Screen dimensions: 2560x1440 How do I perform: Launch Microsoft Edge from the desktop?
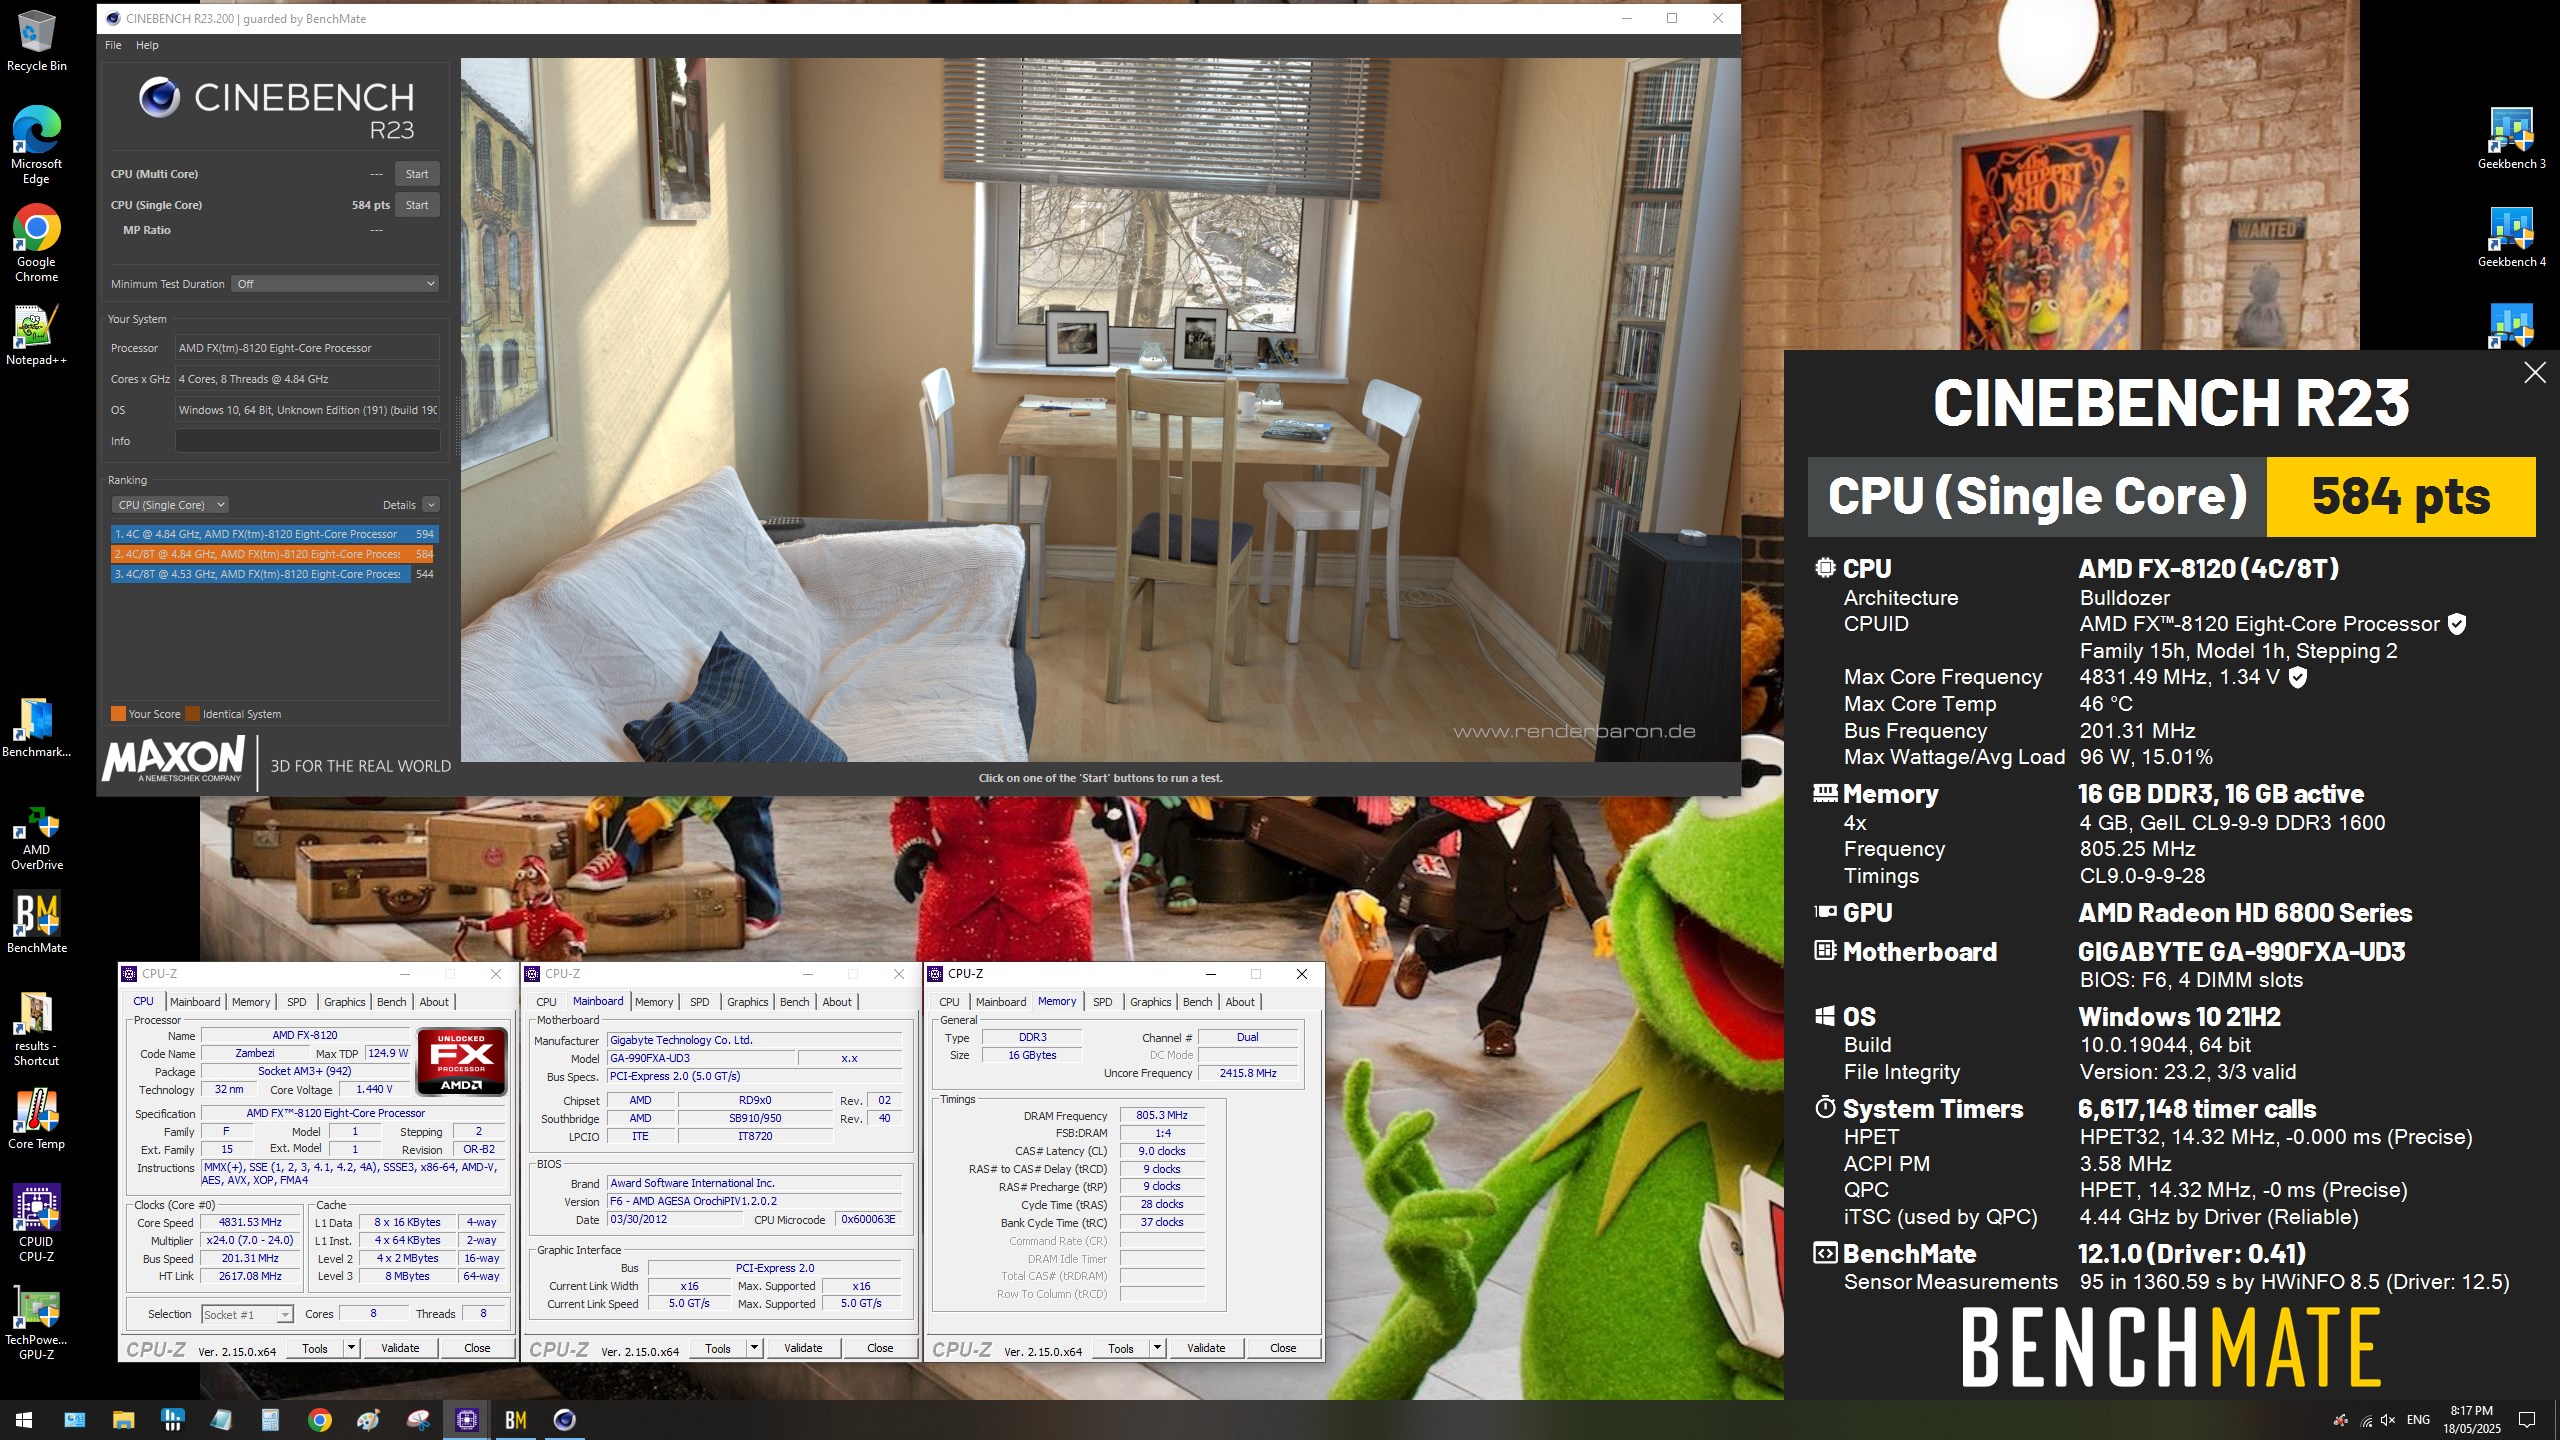point(36,144)
